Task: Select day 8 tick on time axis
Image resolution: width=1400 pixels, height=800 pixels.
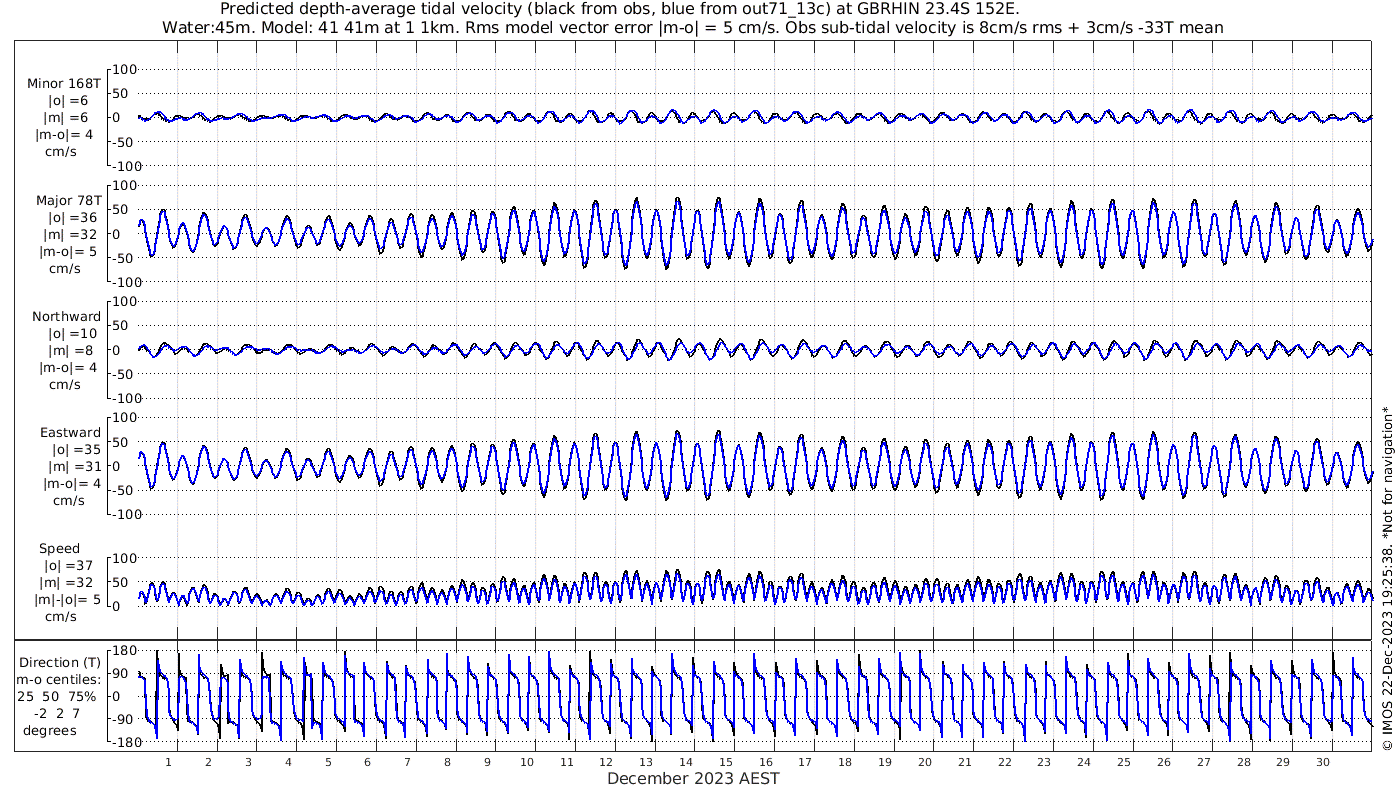Action: 447,762
